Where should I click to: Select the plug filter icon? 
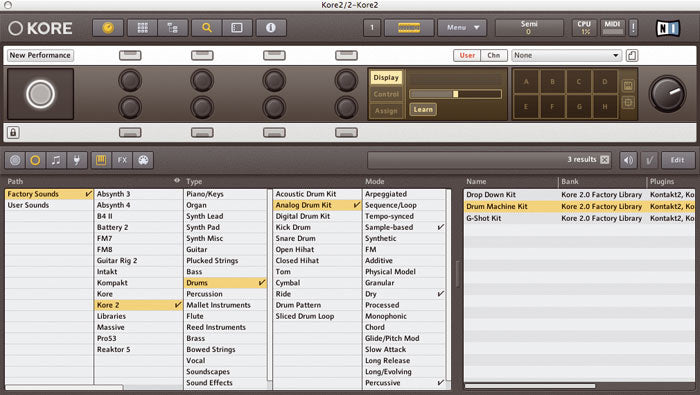pyautogui.click(x=76, y=160)
